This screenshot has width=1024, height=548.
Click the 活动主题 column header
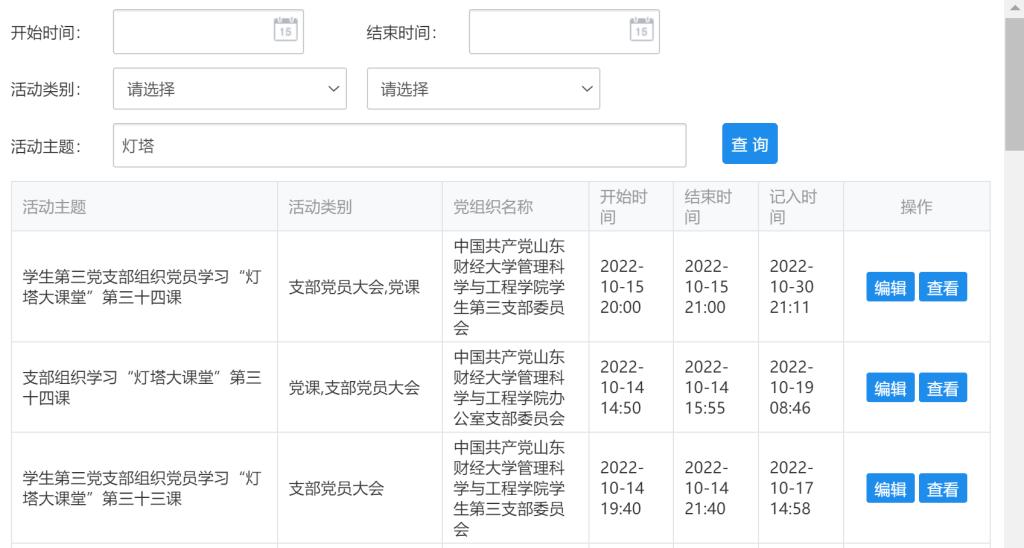coord(55,207)
